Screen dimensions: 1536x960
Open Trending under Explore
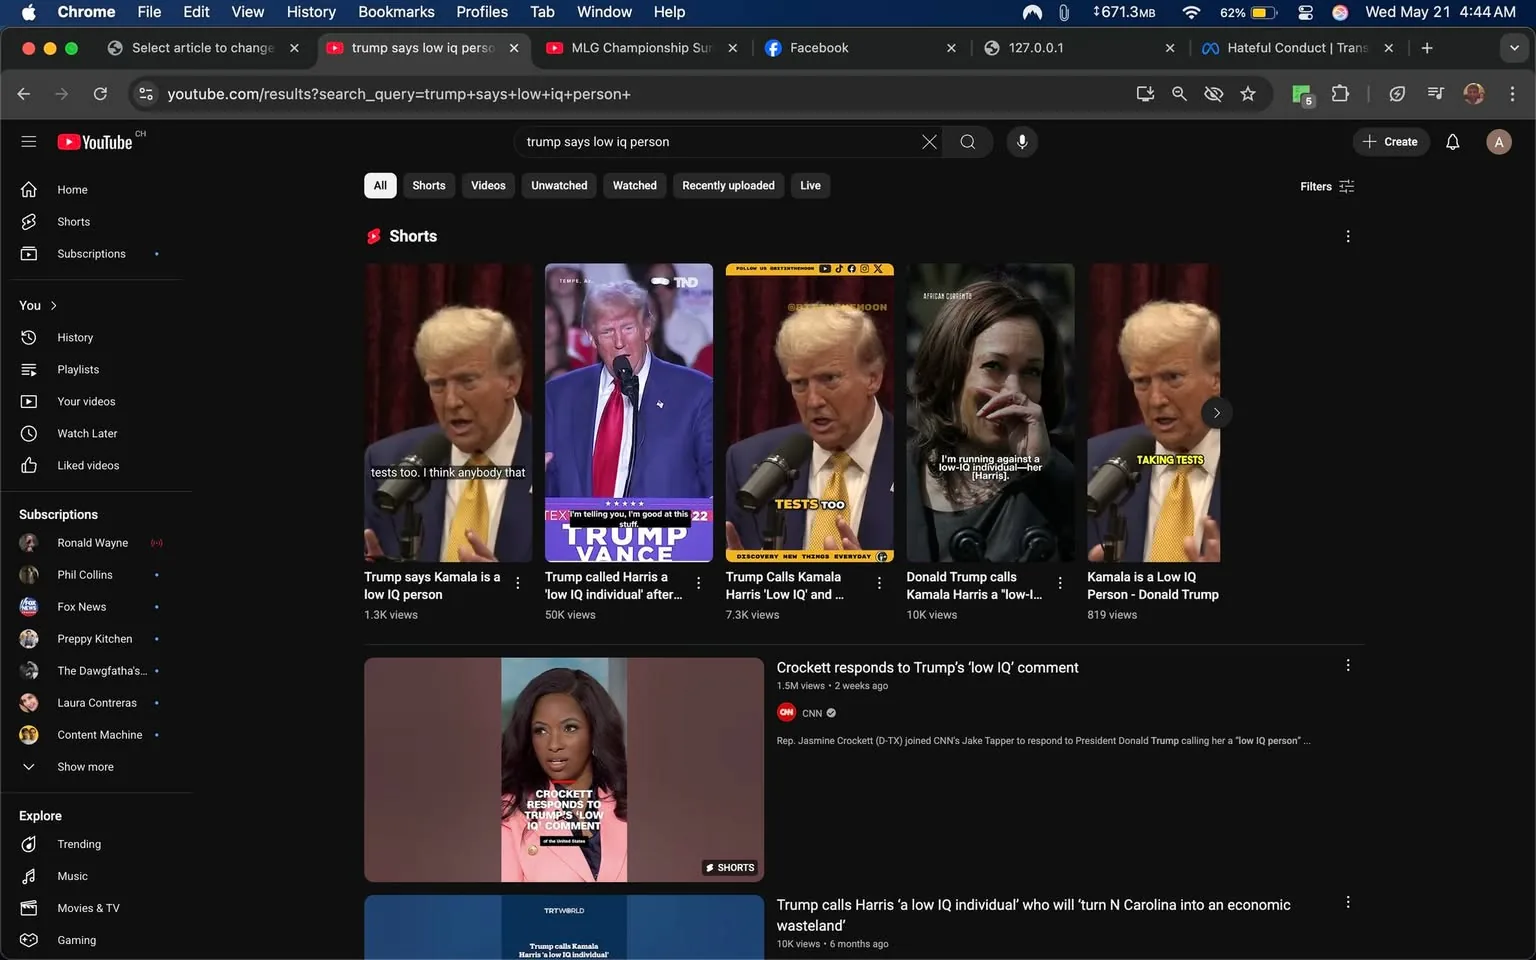pos(78,843)
